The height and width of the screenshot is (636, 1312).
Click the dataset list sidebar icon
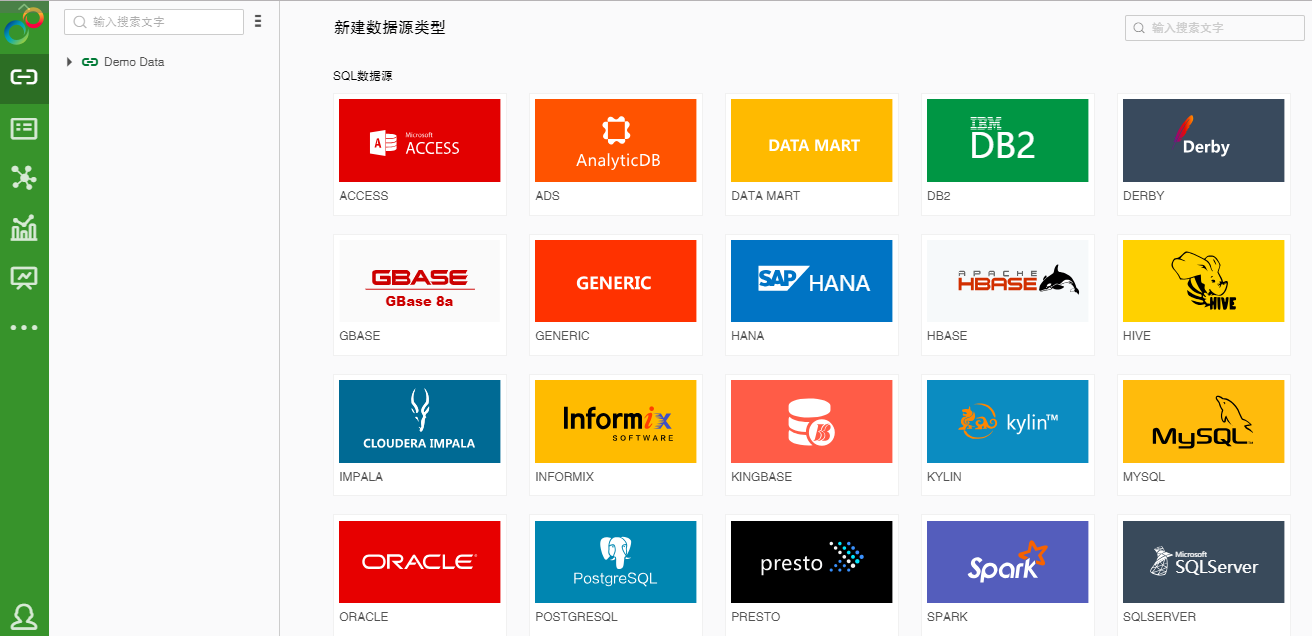[x=24, y=128]
